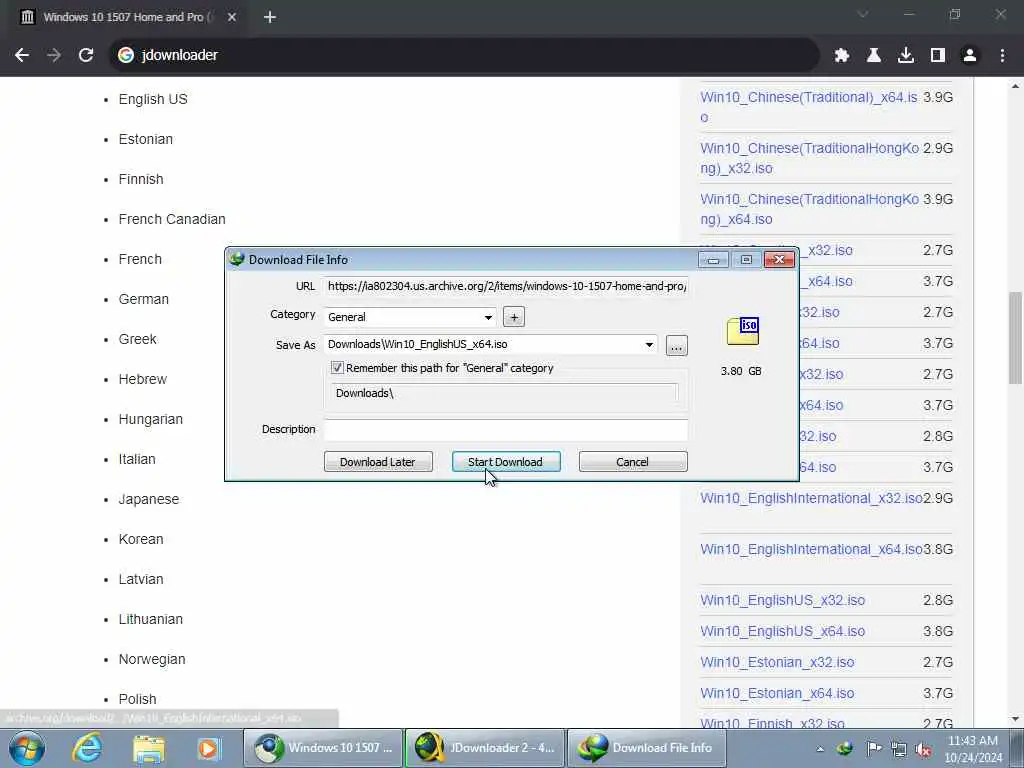Open Win10_EnglishUS_x32.iso link
Screen dimensions: 1024x768
[782, 600]
